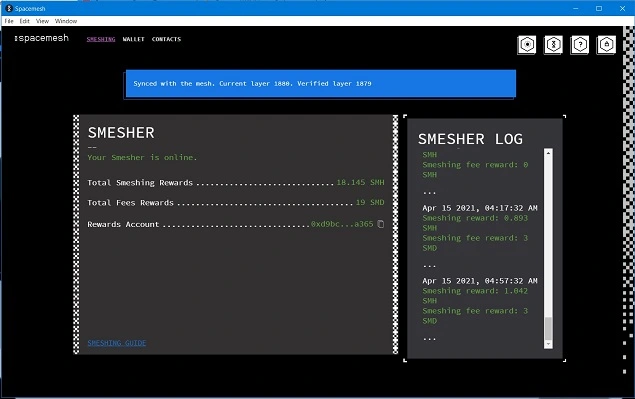The image size is (635, 399).
Task: Copy the rewards account address
Action: 381,224
